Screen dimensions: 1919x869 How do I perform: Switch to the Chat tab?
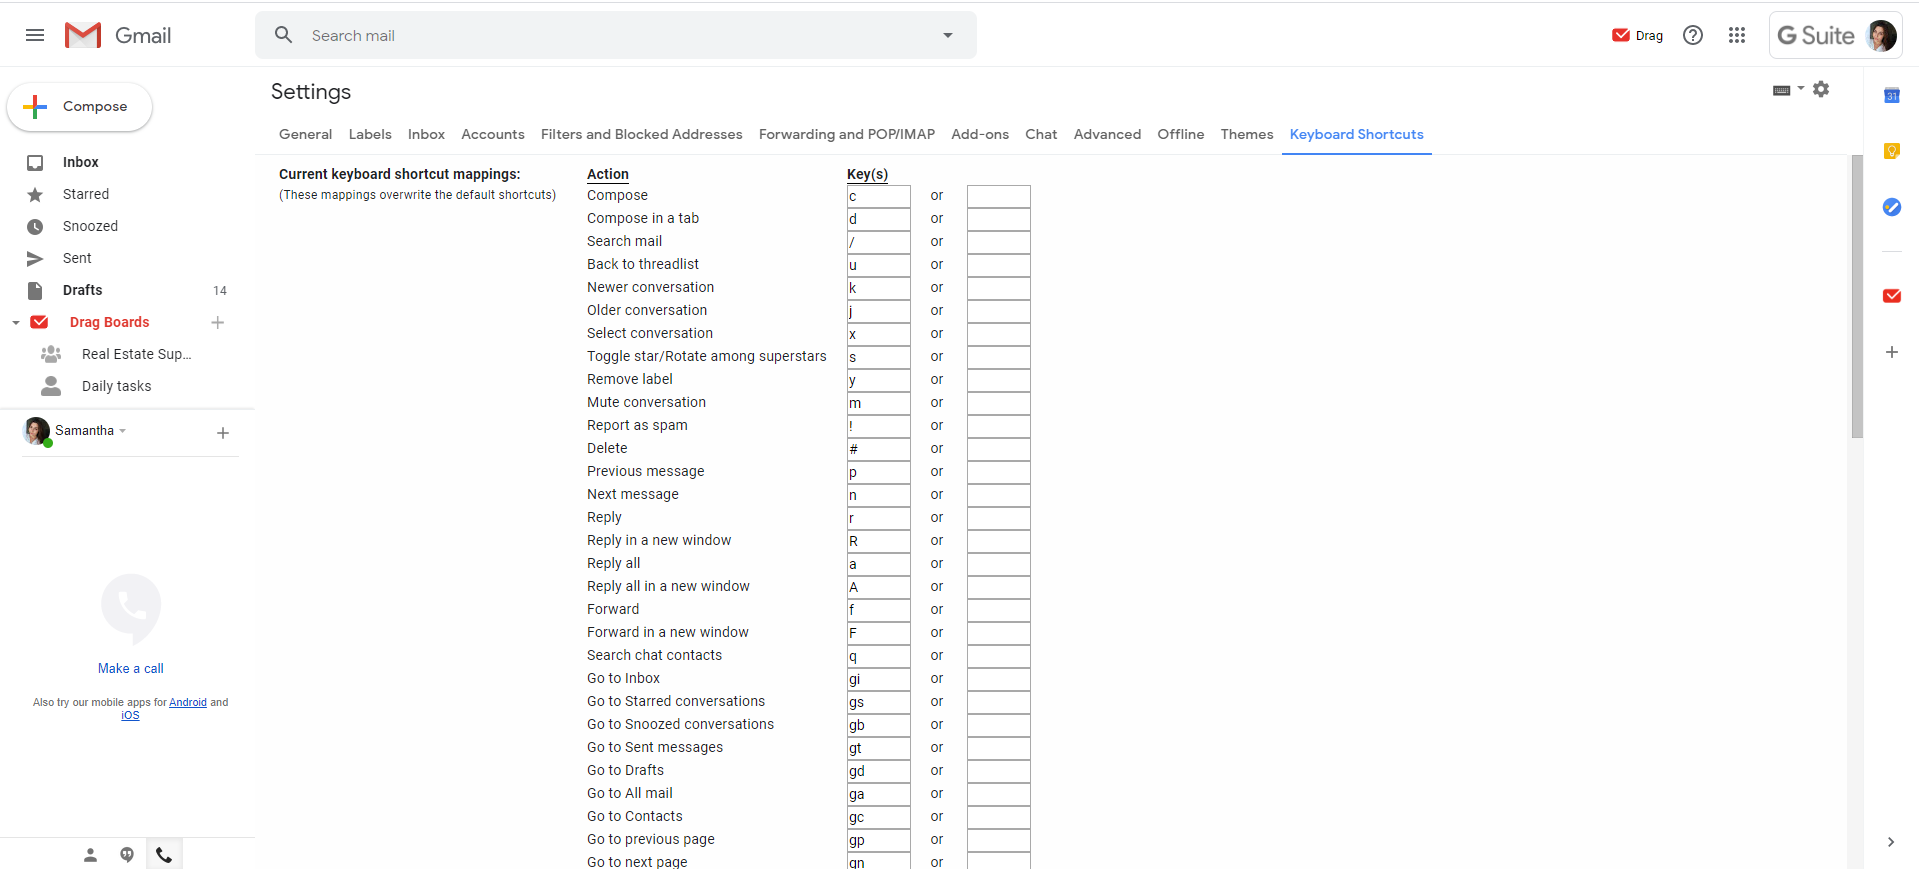(1041, 134)
